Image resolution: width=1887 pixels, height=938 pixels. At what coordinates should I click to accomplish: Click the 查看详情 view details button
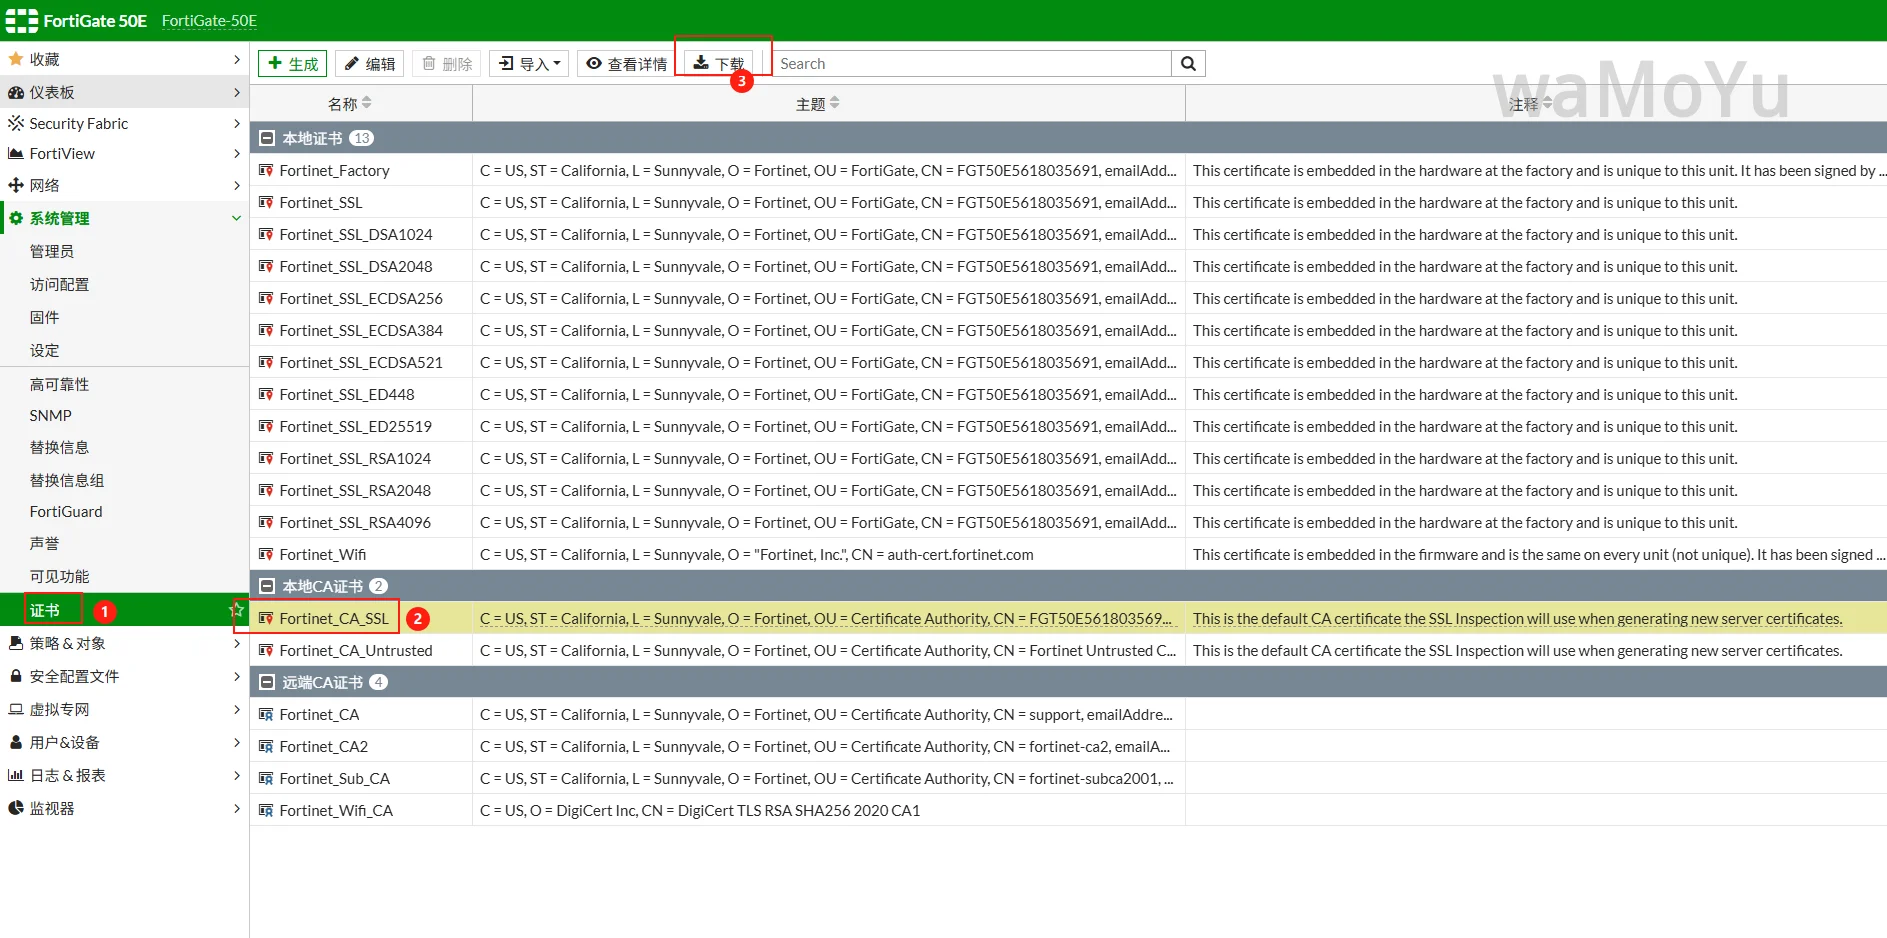[626, 63]
